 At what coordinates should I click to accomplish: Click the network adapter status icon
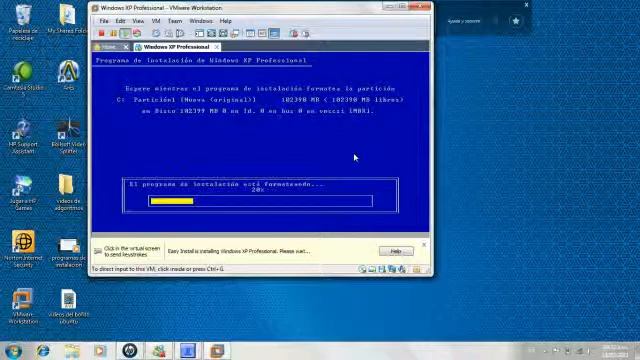tap(392, 269)
